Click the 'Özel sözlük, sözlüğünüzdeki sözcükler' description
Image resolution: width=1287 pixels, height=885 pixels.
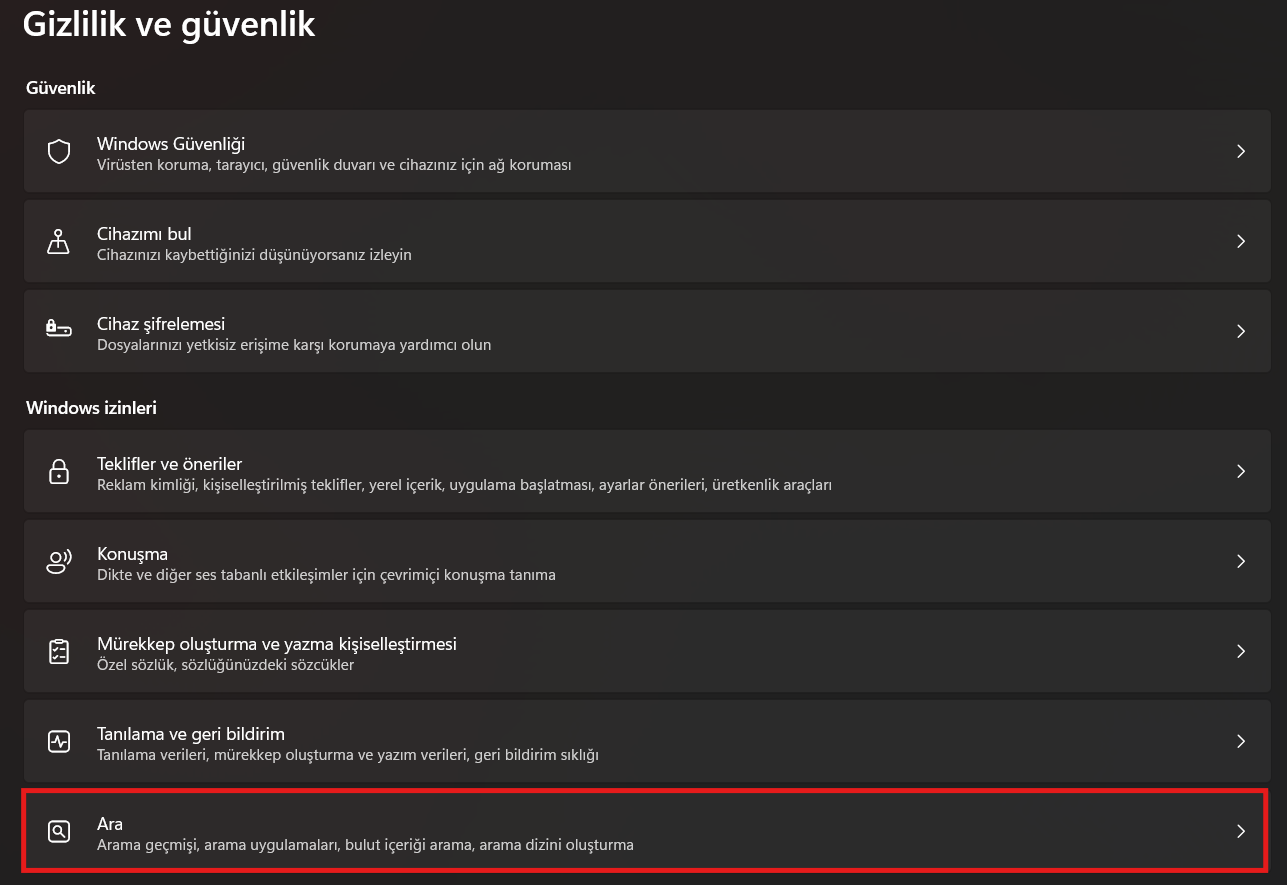226,665
